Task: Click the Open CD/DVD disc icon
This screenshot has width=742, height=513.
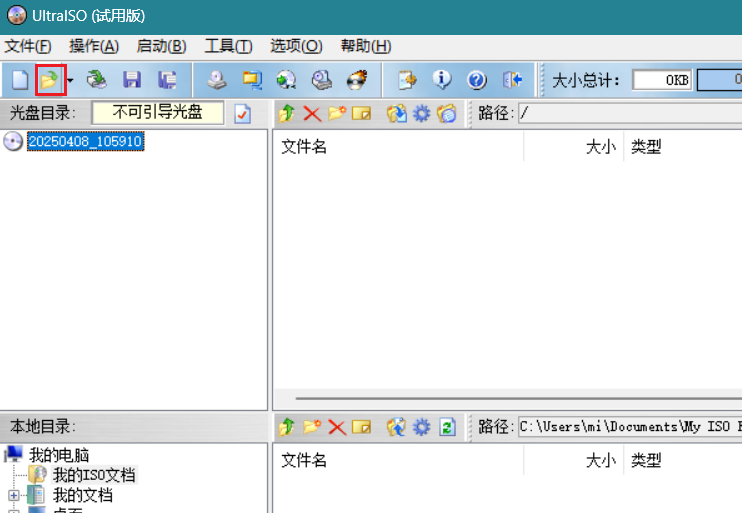Action: (97, 80)
